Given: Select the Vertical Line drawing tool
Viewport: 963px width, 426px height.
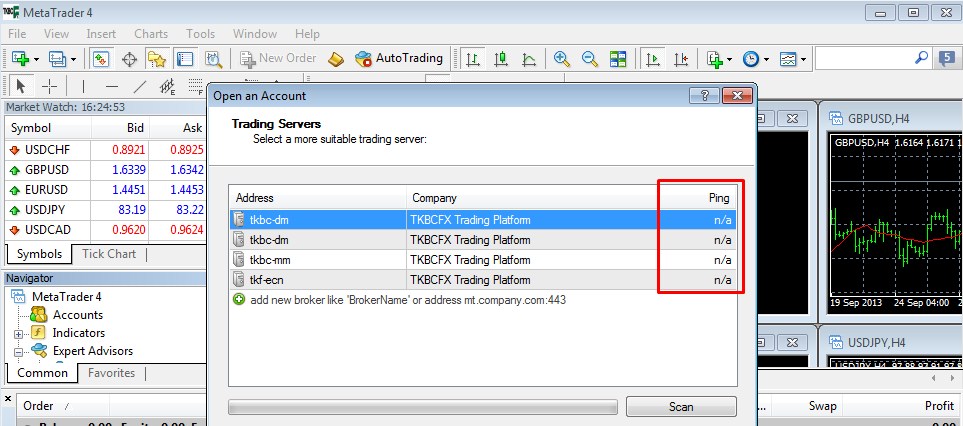Looking at the screenshot, I should (x=84, y=86).
